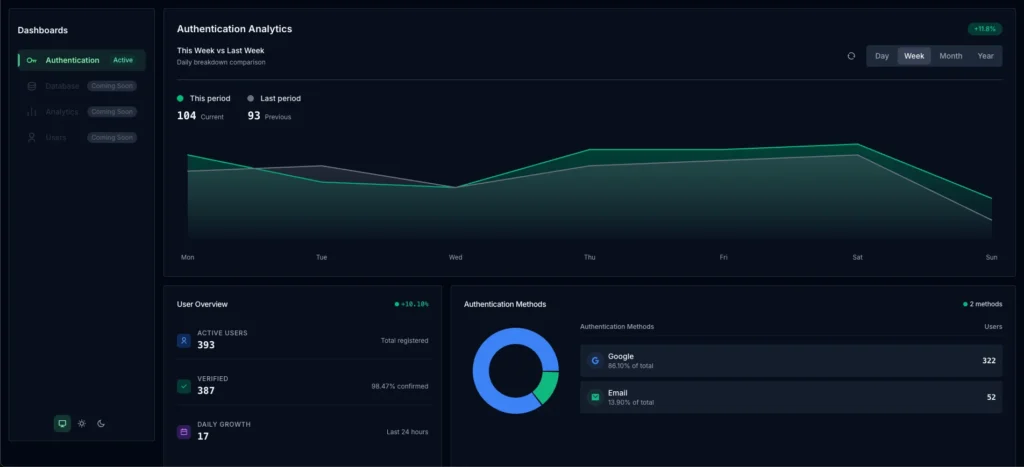Switch chart range to Month
1024x467 pixels.
pyautogui.click(x=951, y=56)
